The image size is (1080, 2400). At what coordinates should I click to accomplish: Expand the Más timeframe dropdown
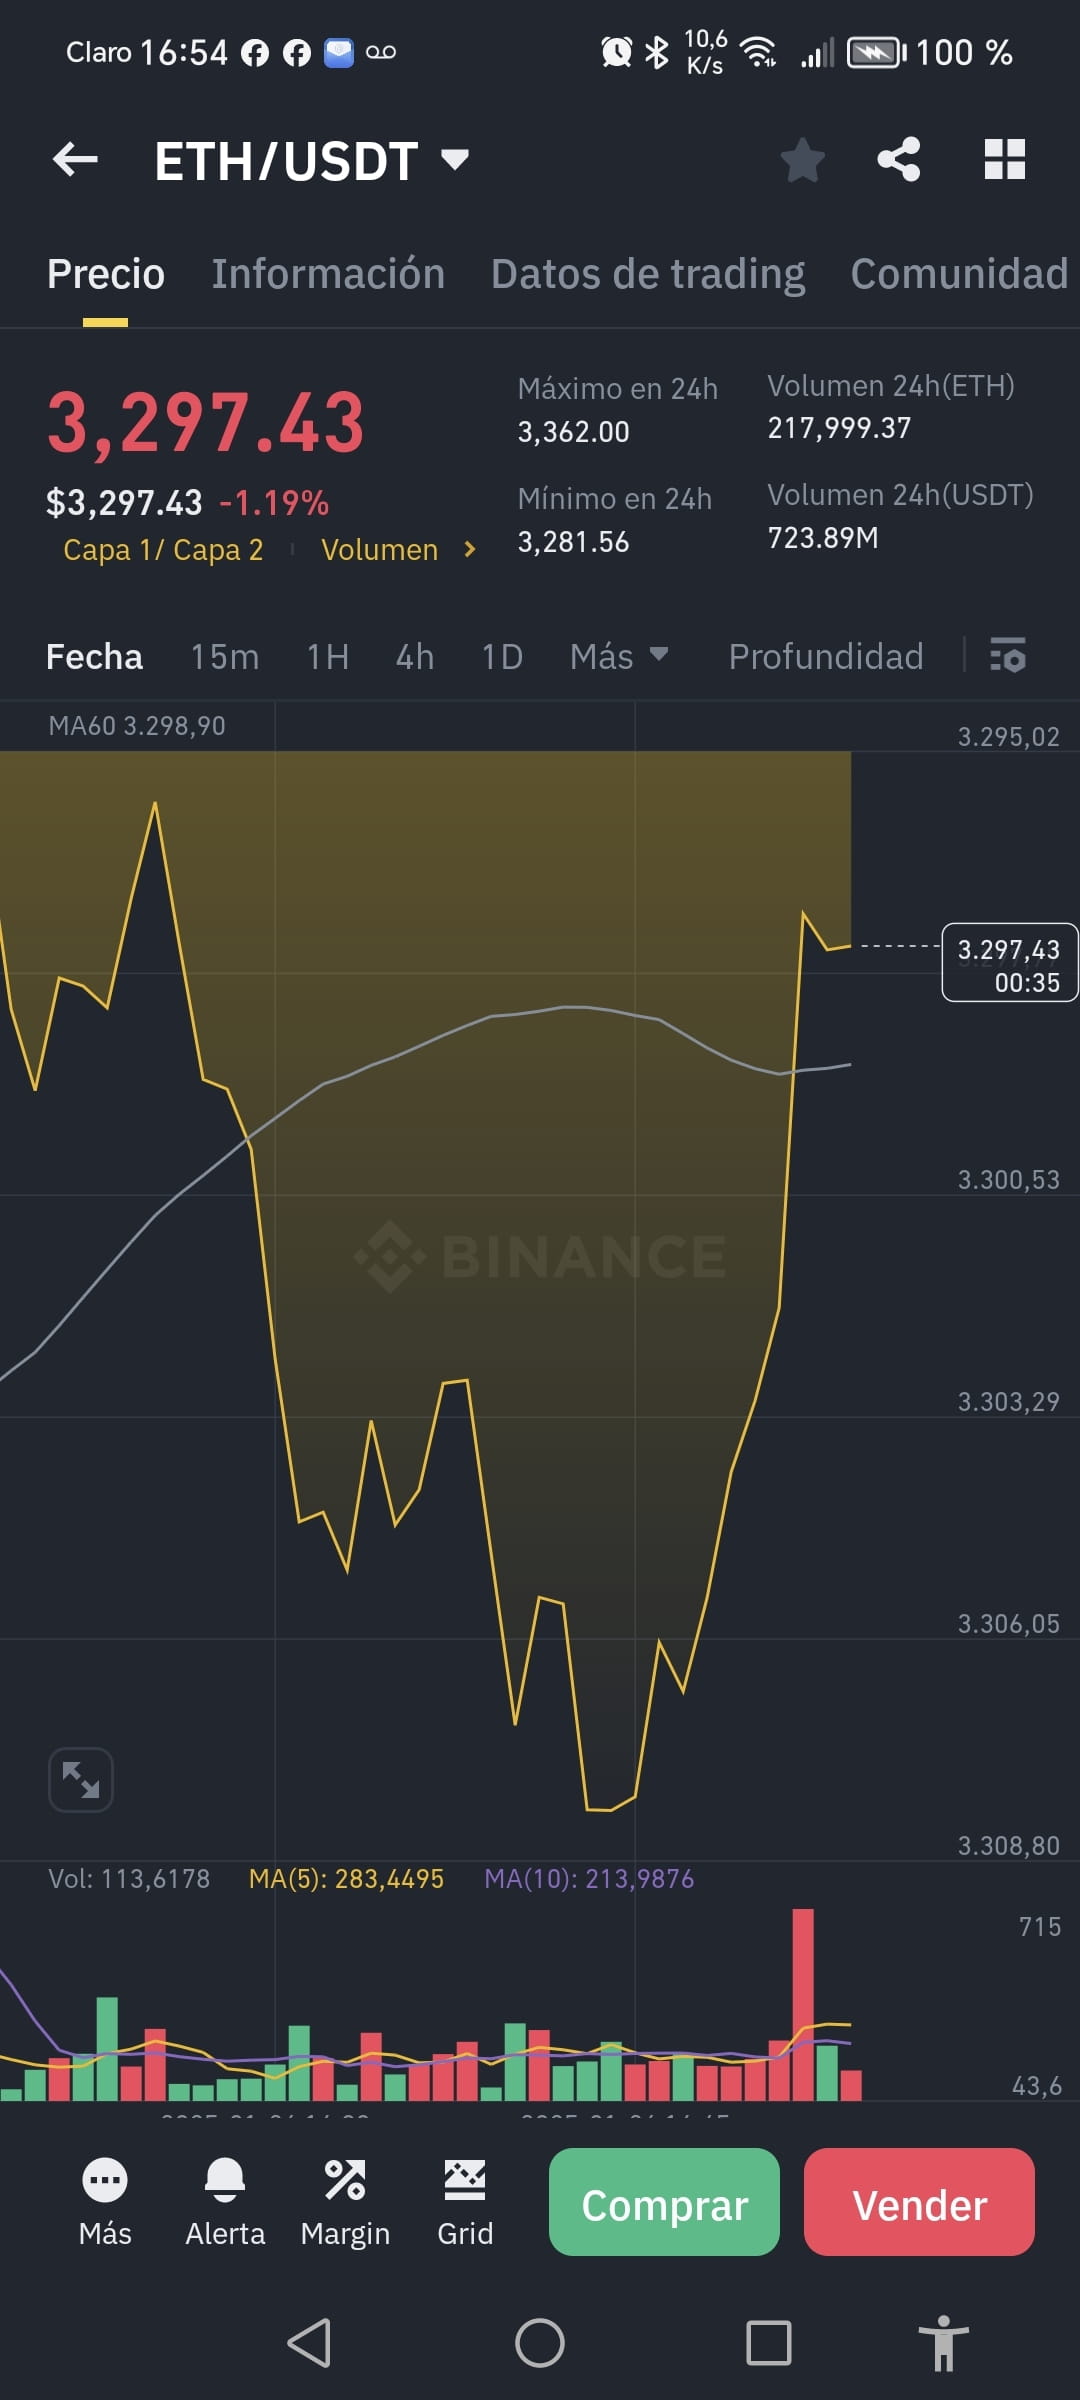point(619,656)
